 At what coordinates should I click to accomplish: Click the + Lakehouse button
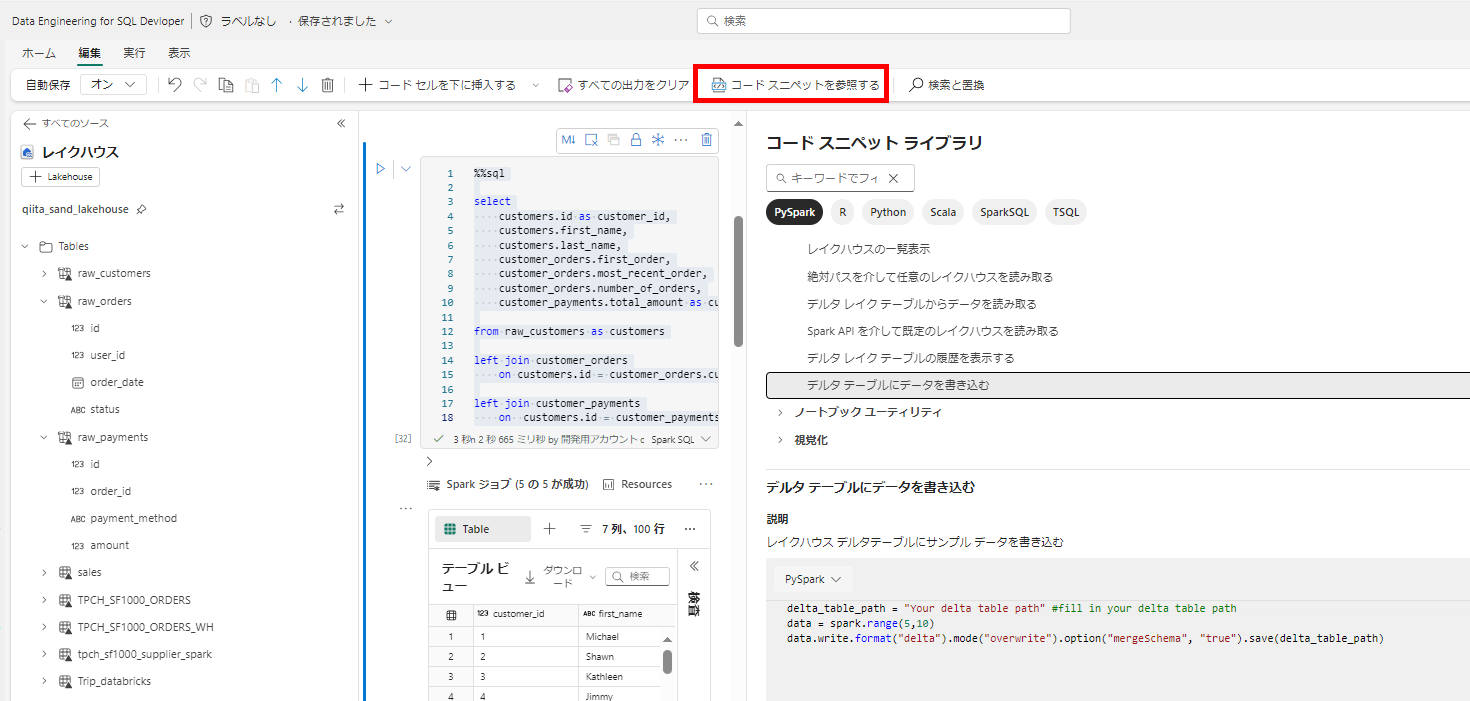pyautogui.click(x=60, y=177)
